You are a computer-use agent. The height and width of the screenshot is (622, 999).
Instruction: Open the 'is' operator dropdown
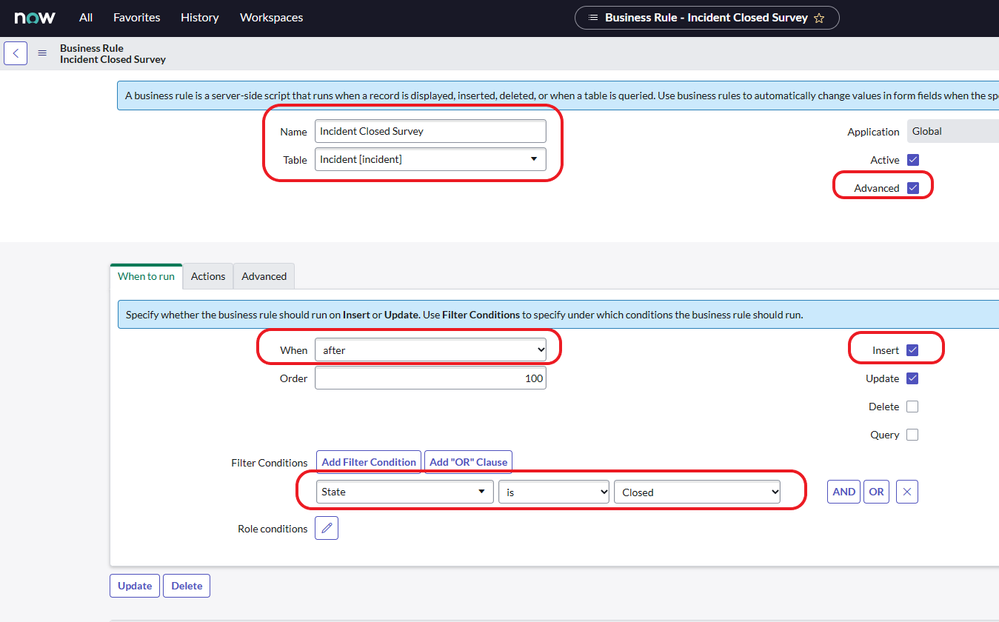tap(554, 492)
